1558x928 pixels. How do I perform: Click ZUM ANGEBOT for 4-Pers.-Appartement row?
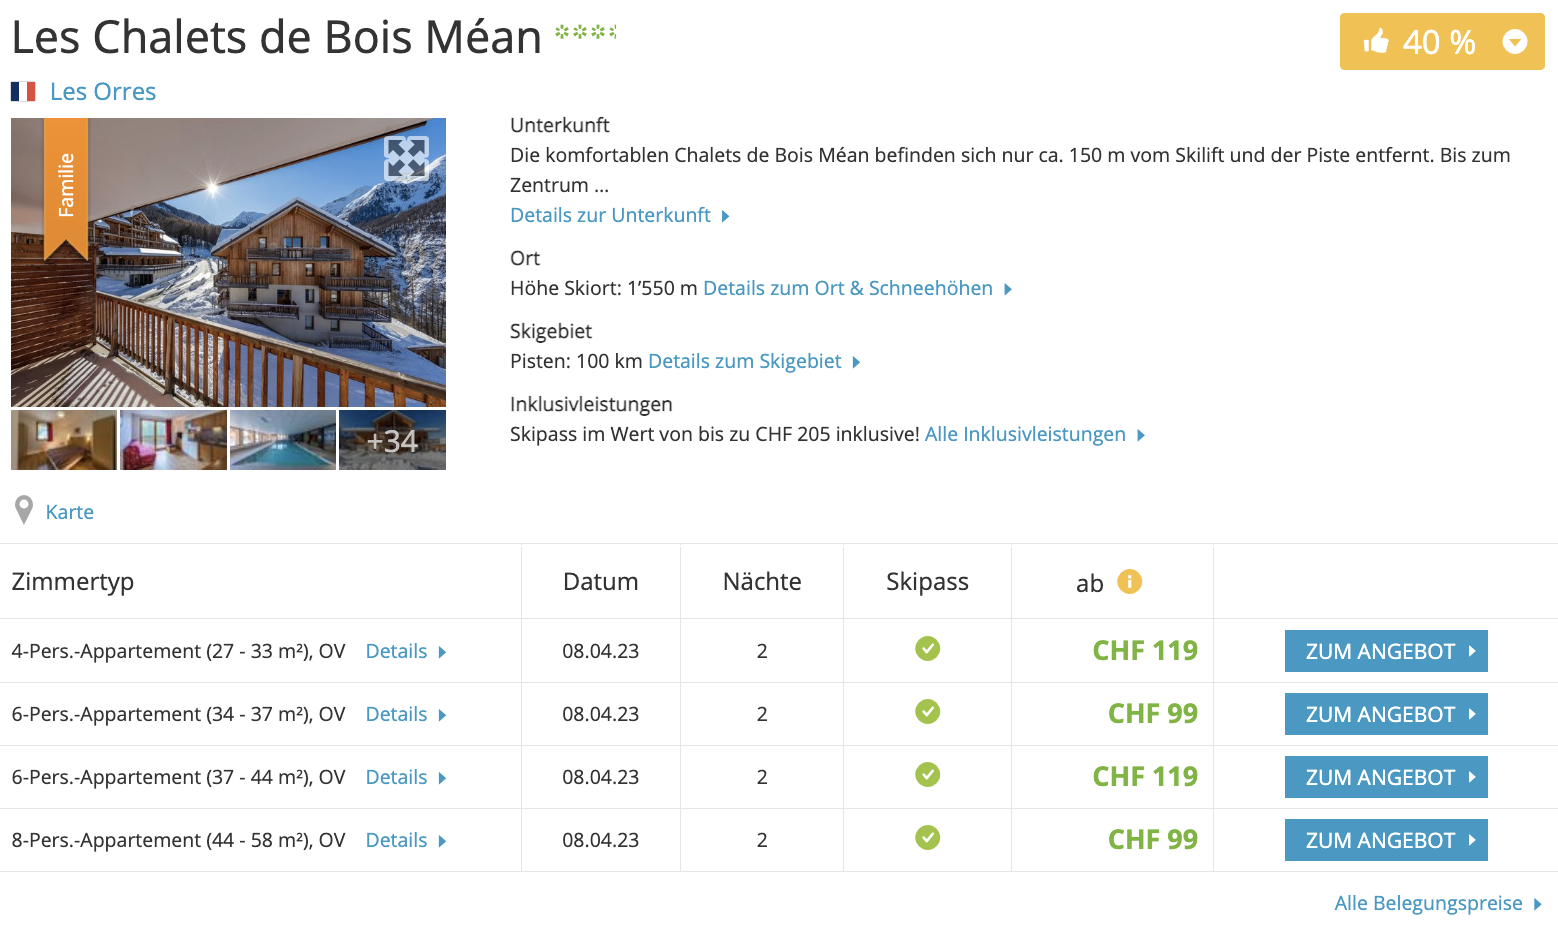(x=1386, y=651)
